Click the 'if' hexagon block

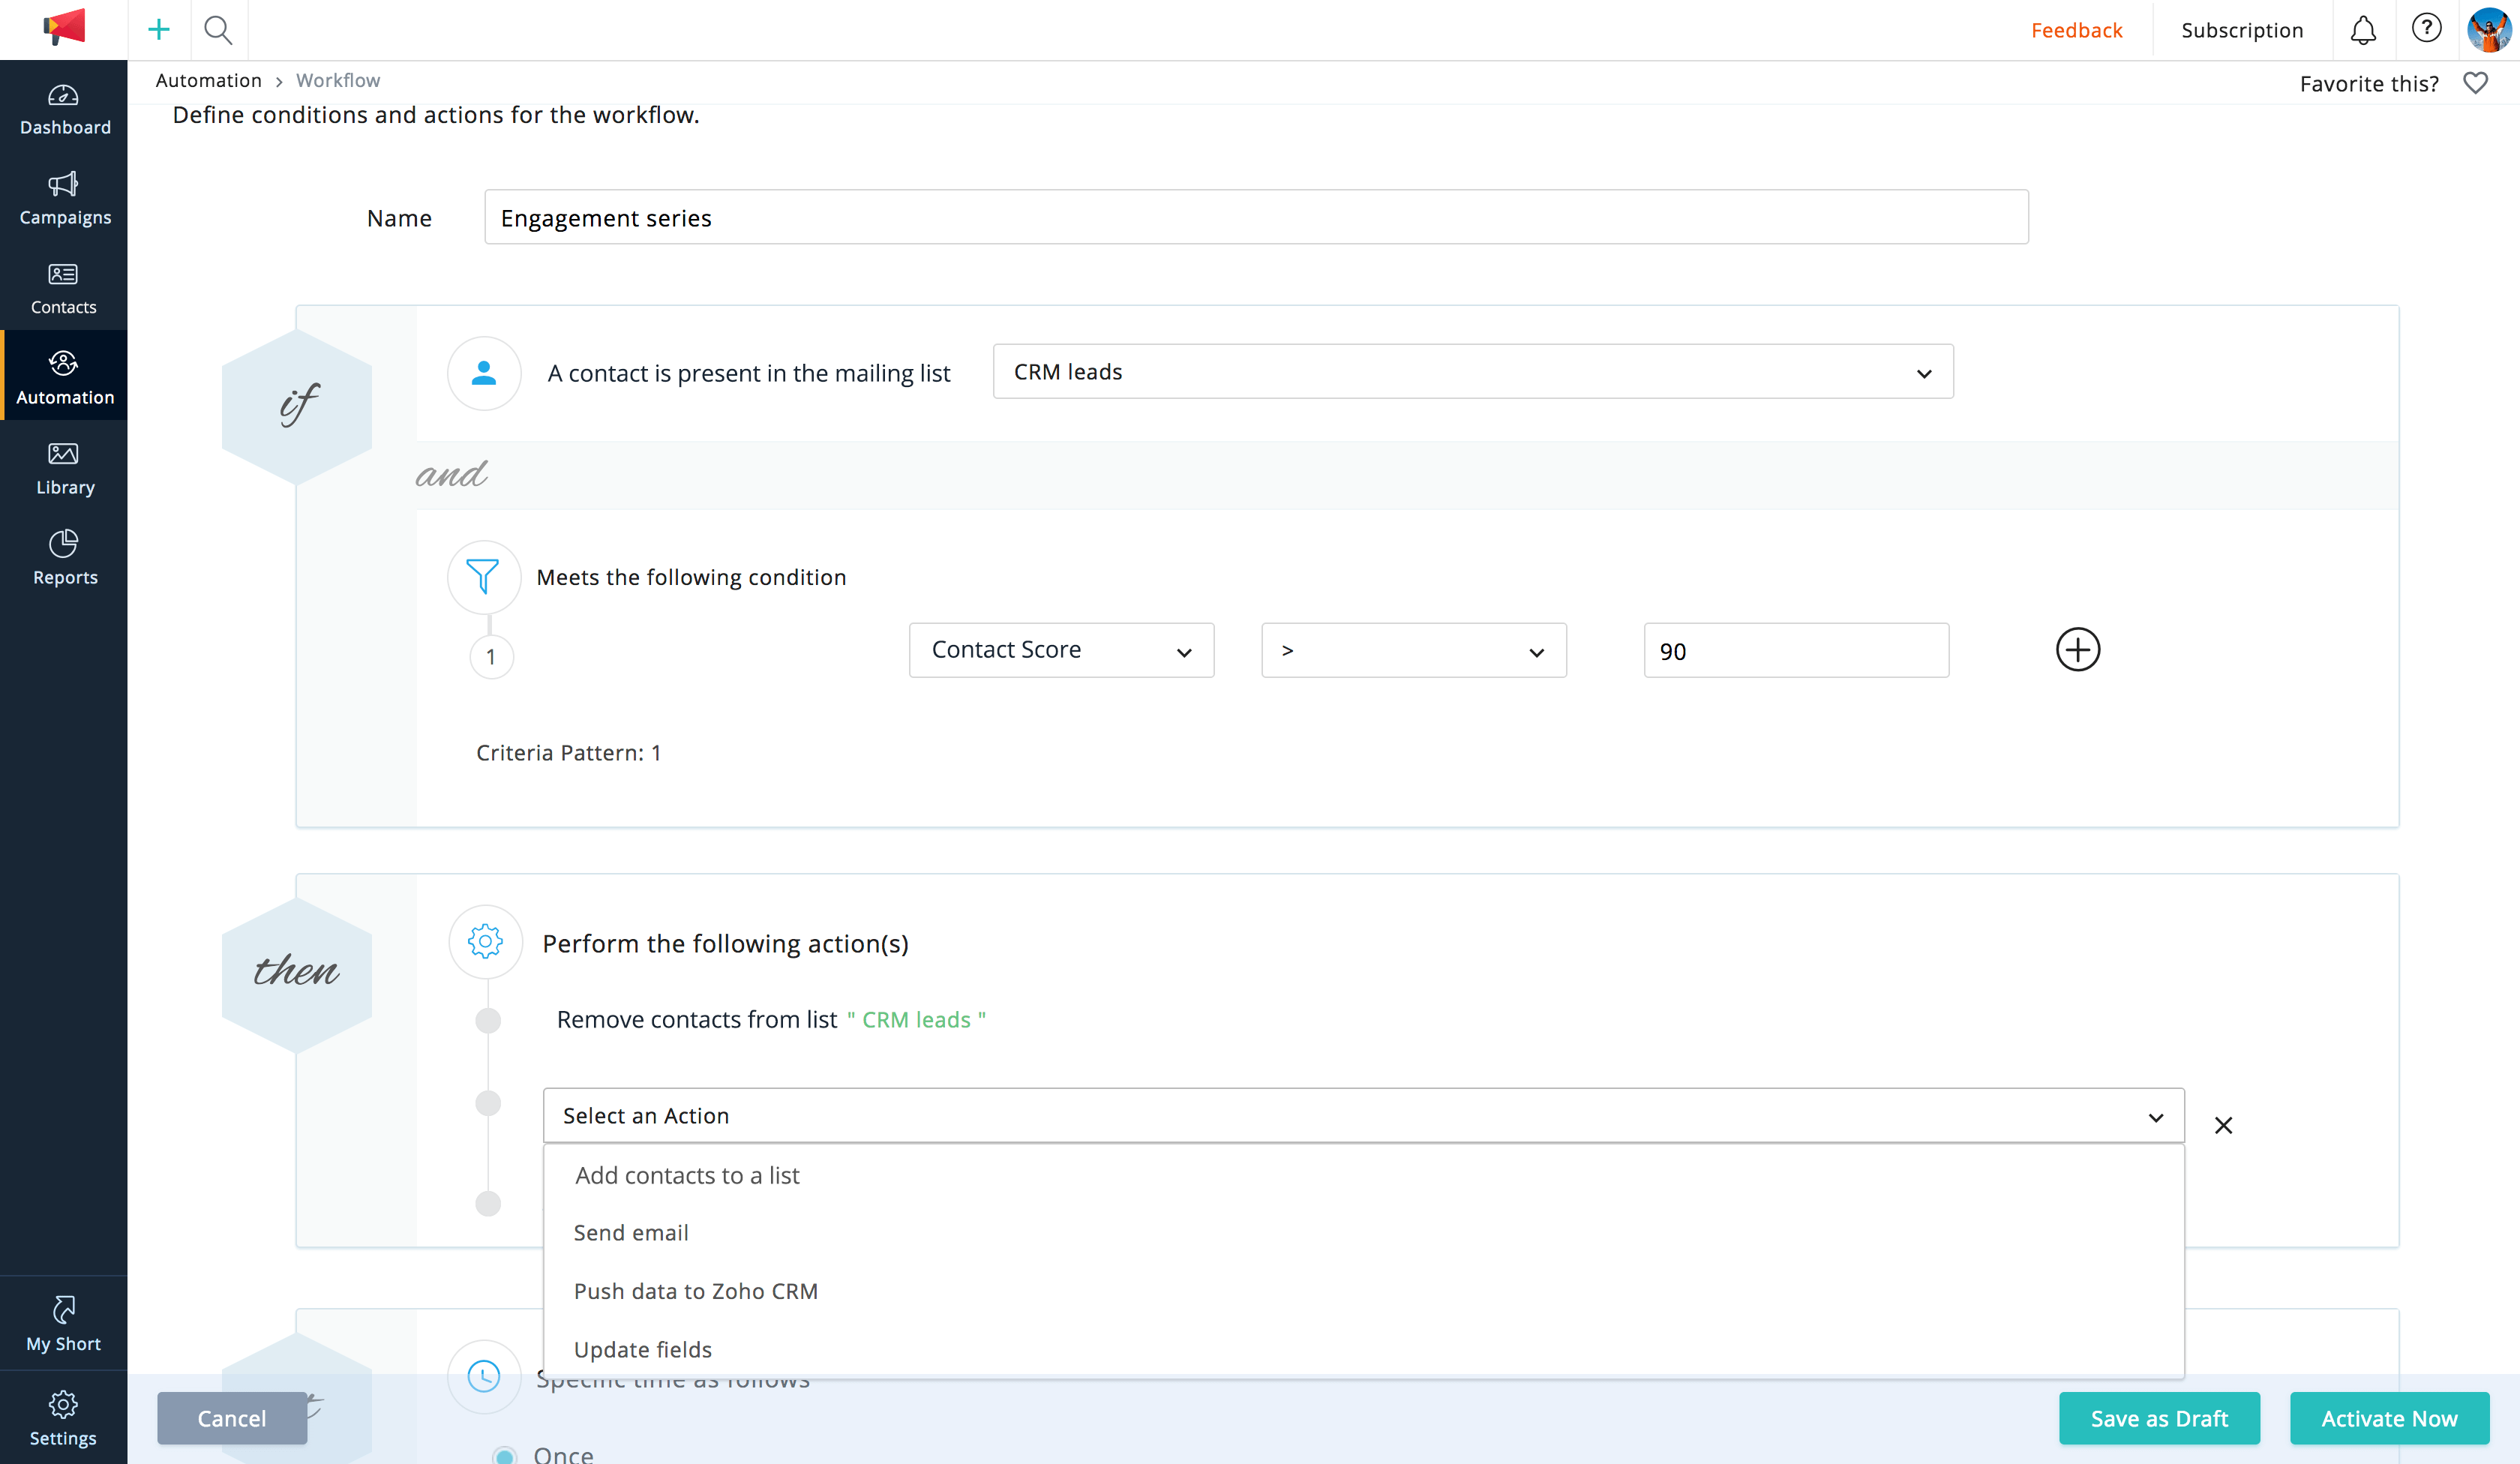pyautogui.click(x=297, y=407)
